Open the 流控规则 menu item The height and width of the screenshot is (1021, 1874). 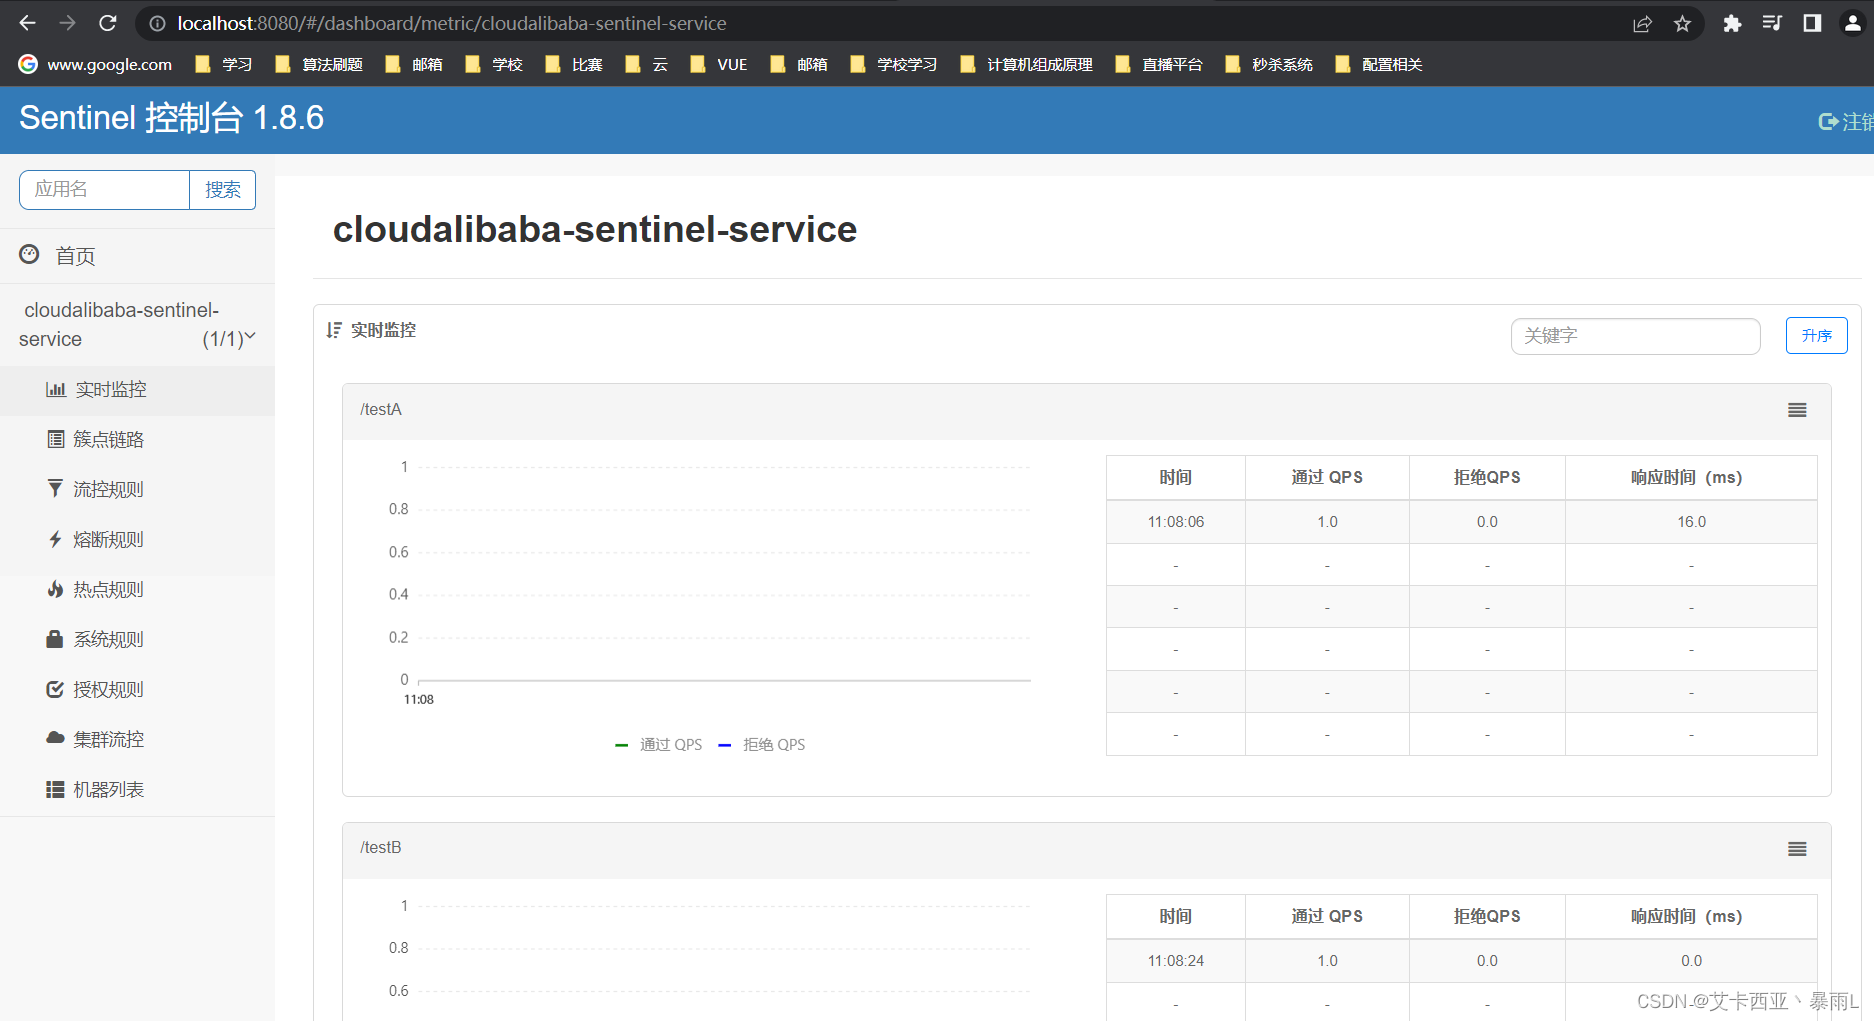[137, 490]
